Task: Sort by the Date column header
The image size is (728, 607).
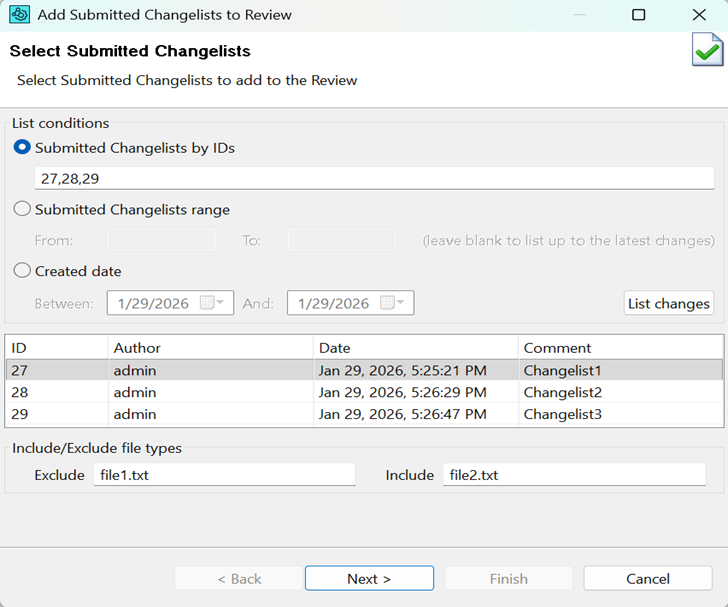Action: (x=416, y=347)
